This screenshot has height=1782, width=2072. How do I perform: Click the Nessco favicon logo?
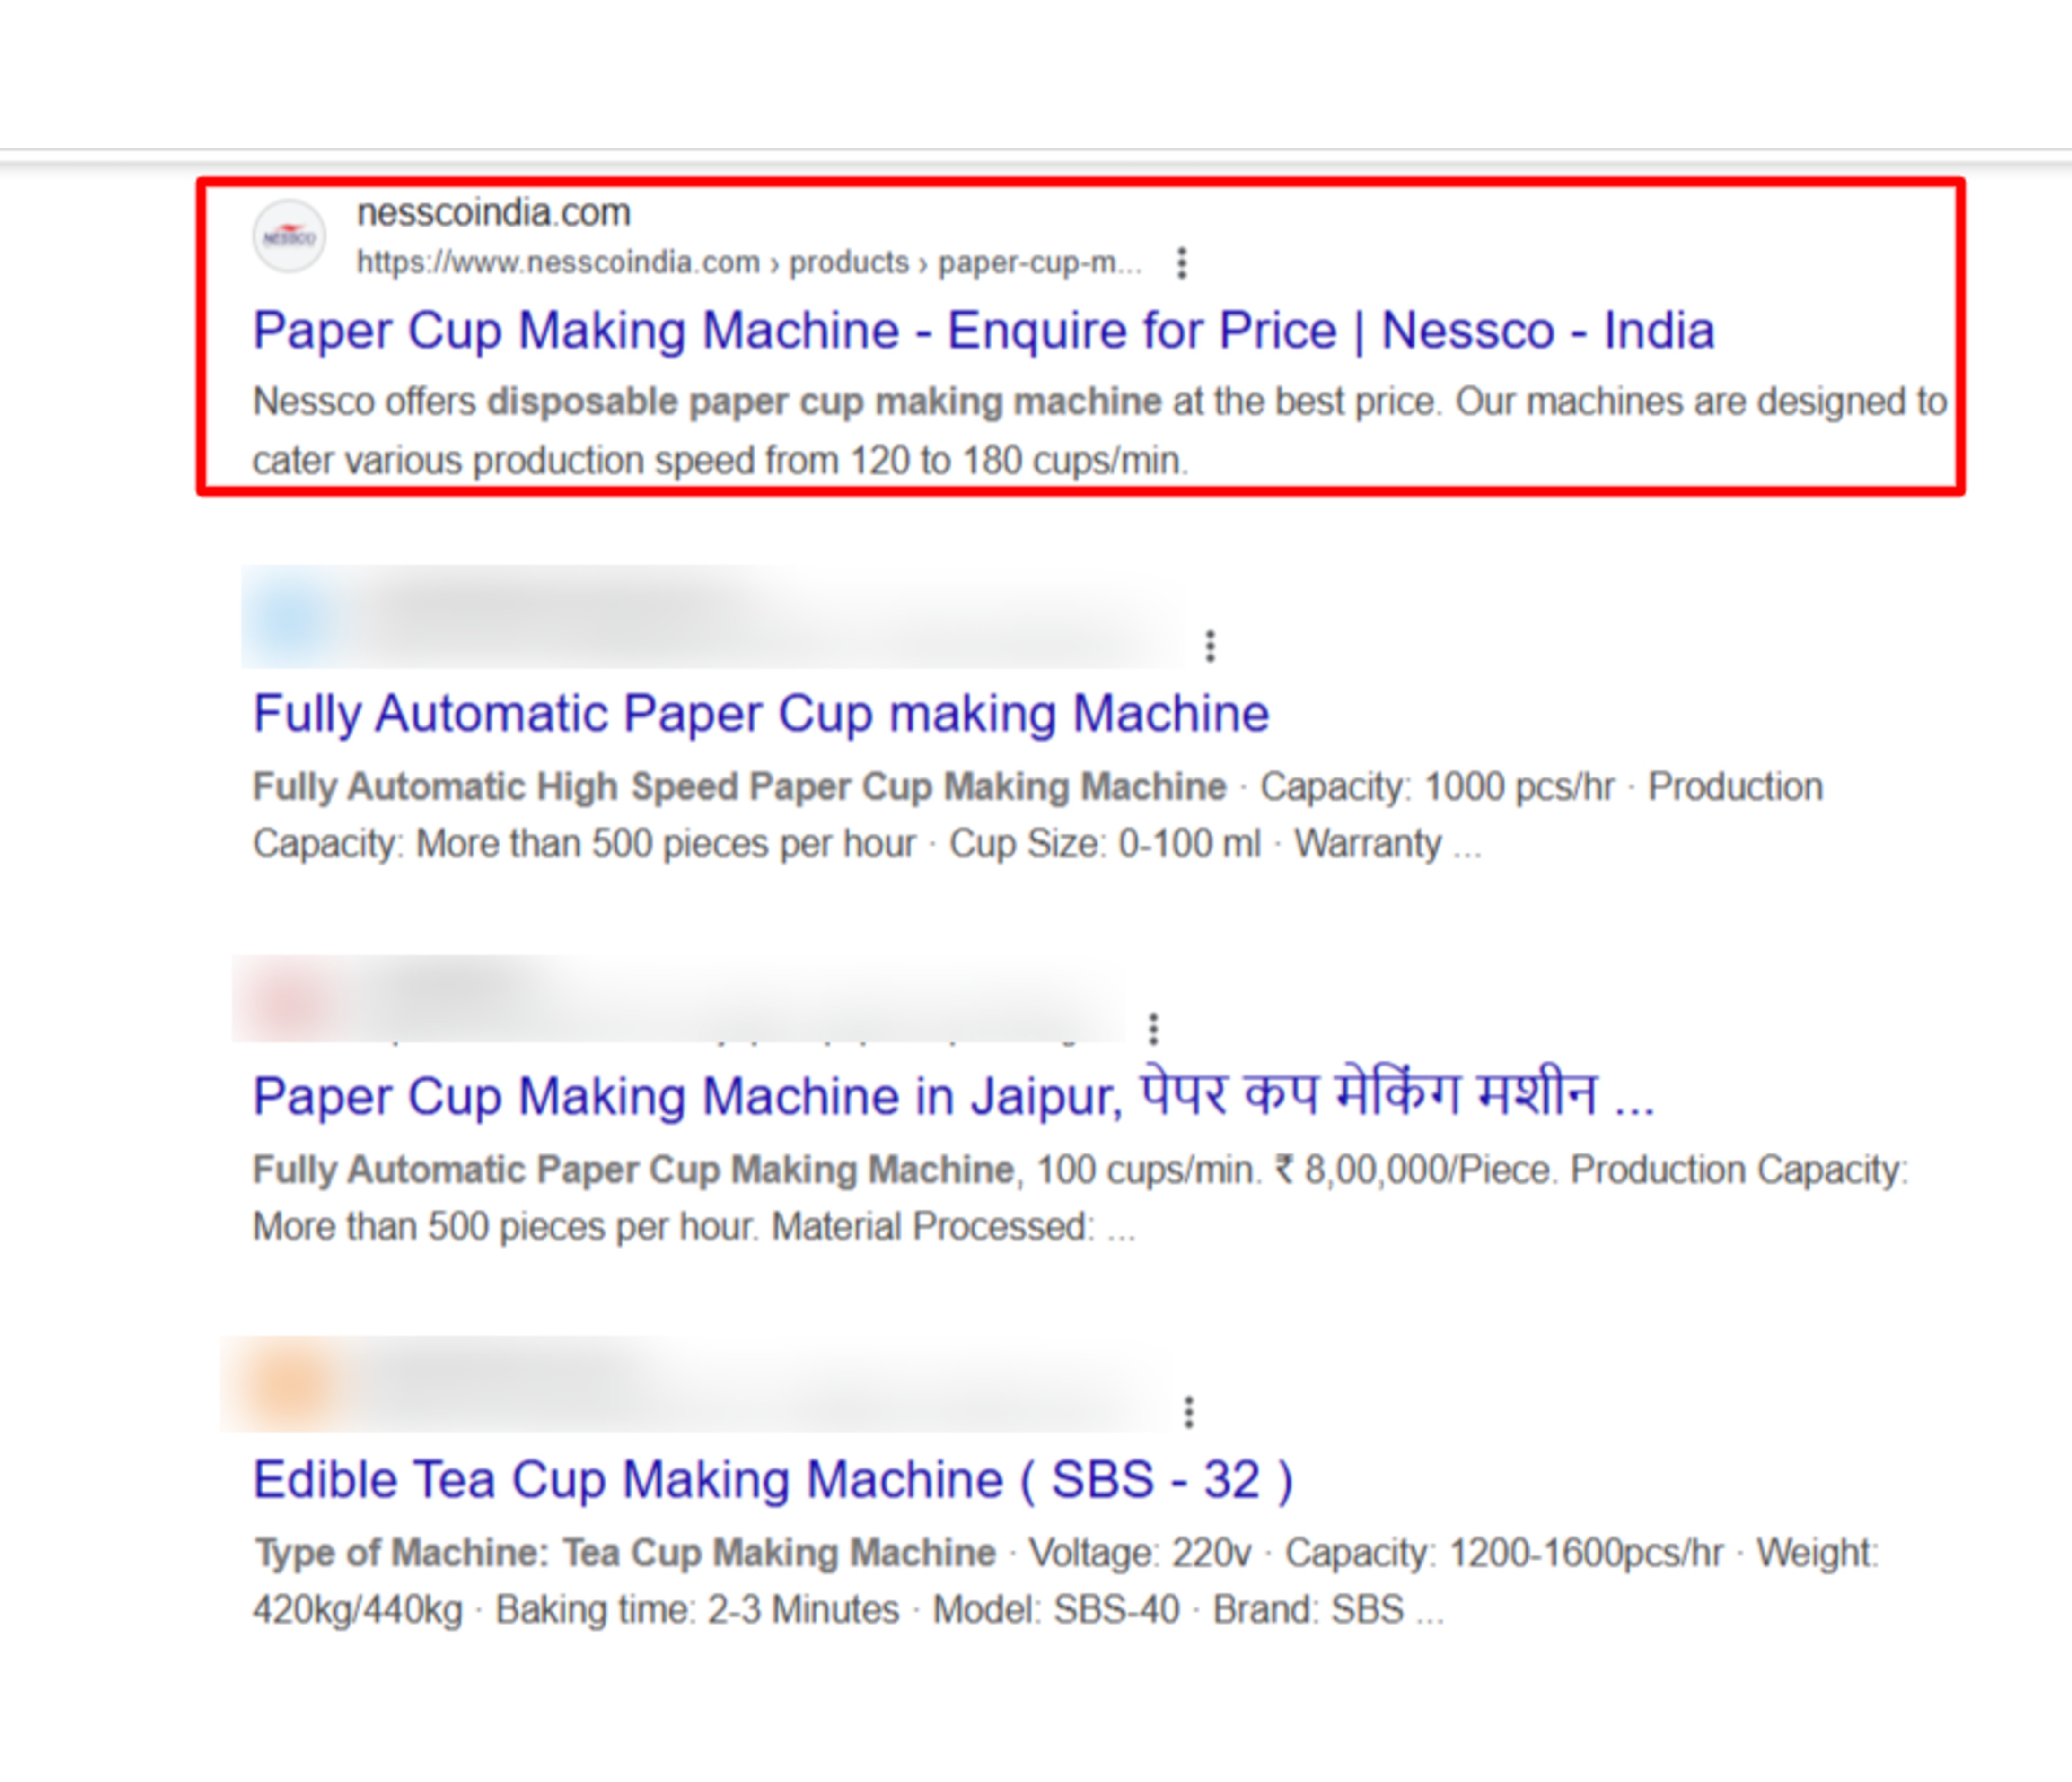(x=289, y=237)
